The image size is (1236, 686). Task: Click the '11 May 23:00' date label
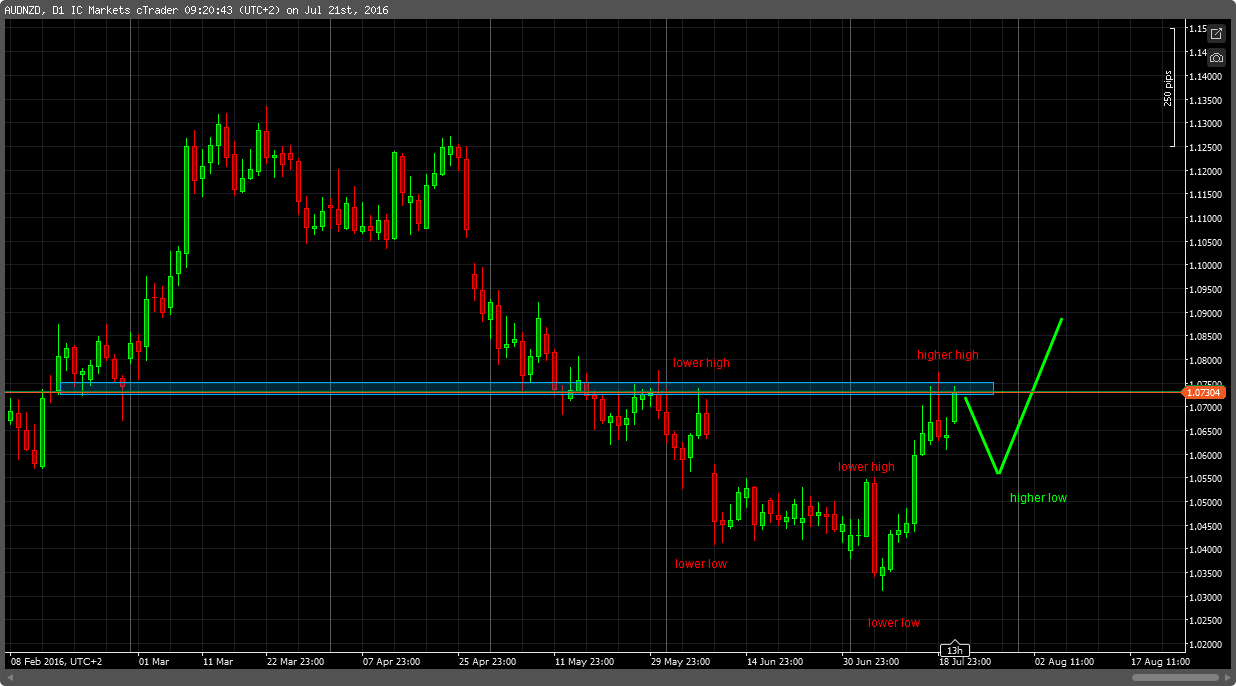[x=586, y=662]
